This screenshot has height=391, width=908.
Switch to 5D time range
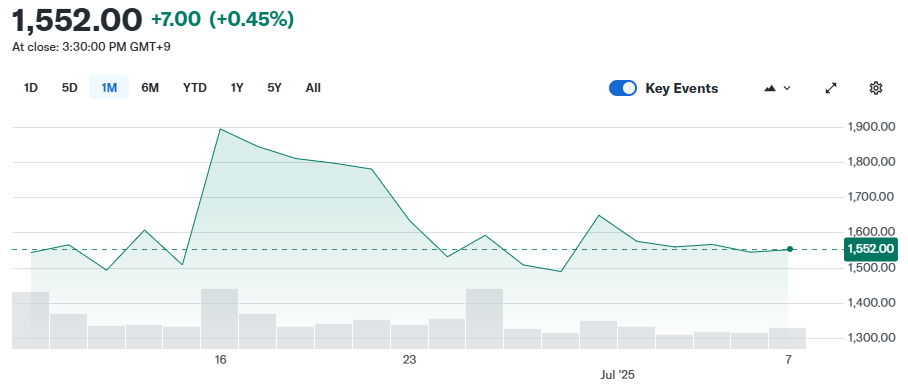point(69,88)
